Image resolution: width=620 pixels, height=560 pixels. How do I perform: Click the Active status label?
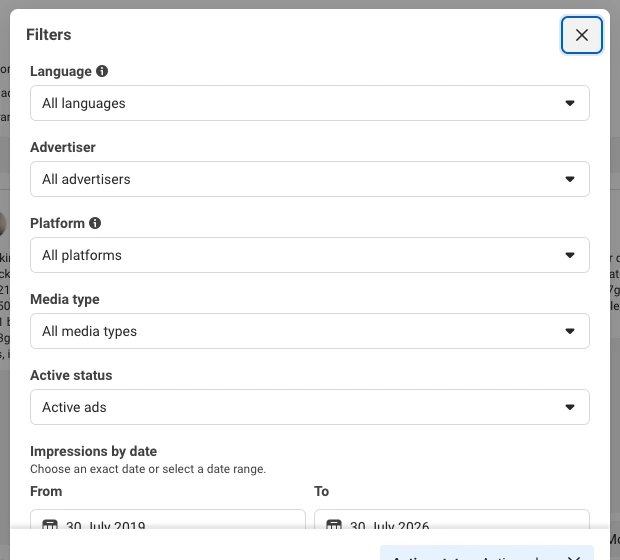click(71, 375)
